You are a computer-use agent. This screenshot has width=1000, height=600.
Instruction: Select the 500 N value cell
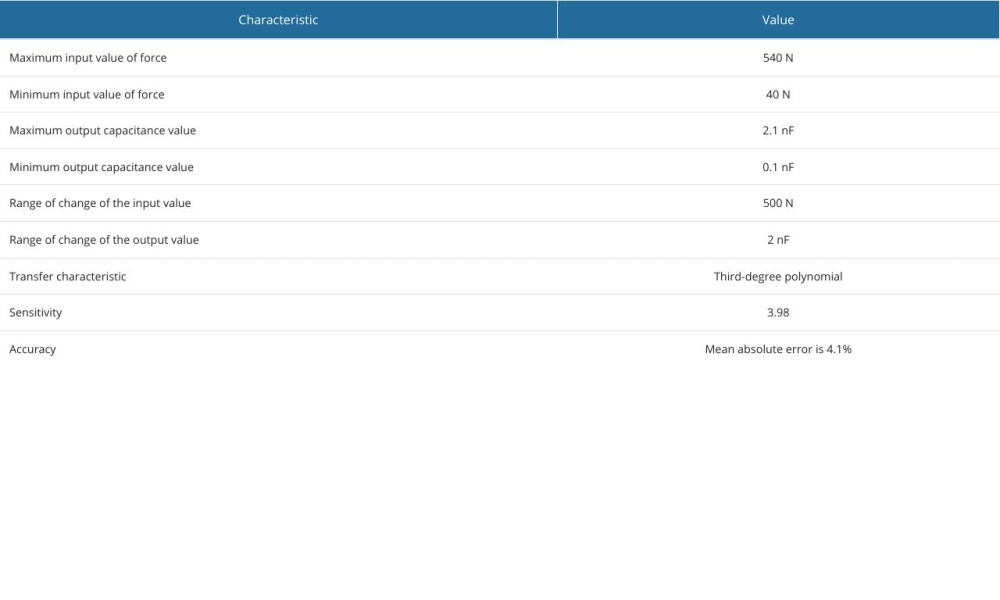(778, 203)
